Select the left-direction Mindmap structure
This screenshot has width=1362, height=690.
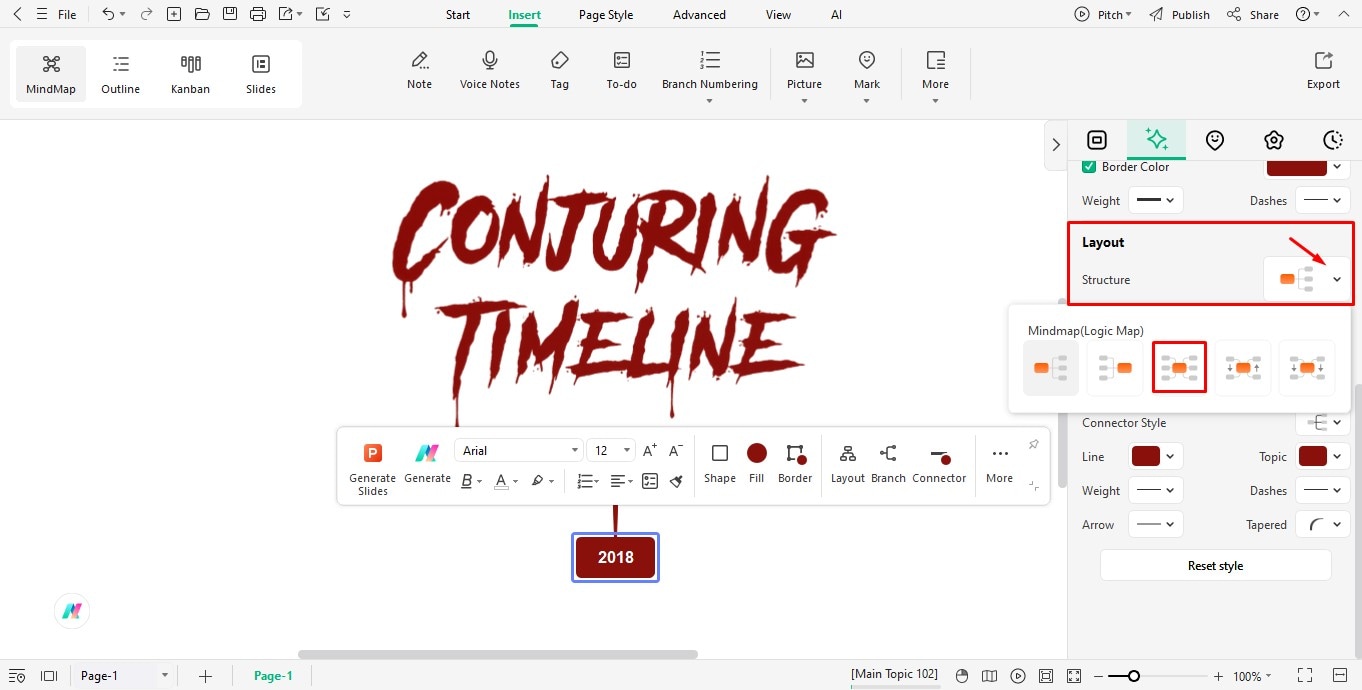[1115, 368]
